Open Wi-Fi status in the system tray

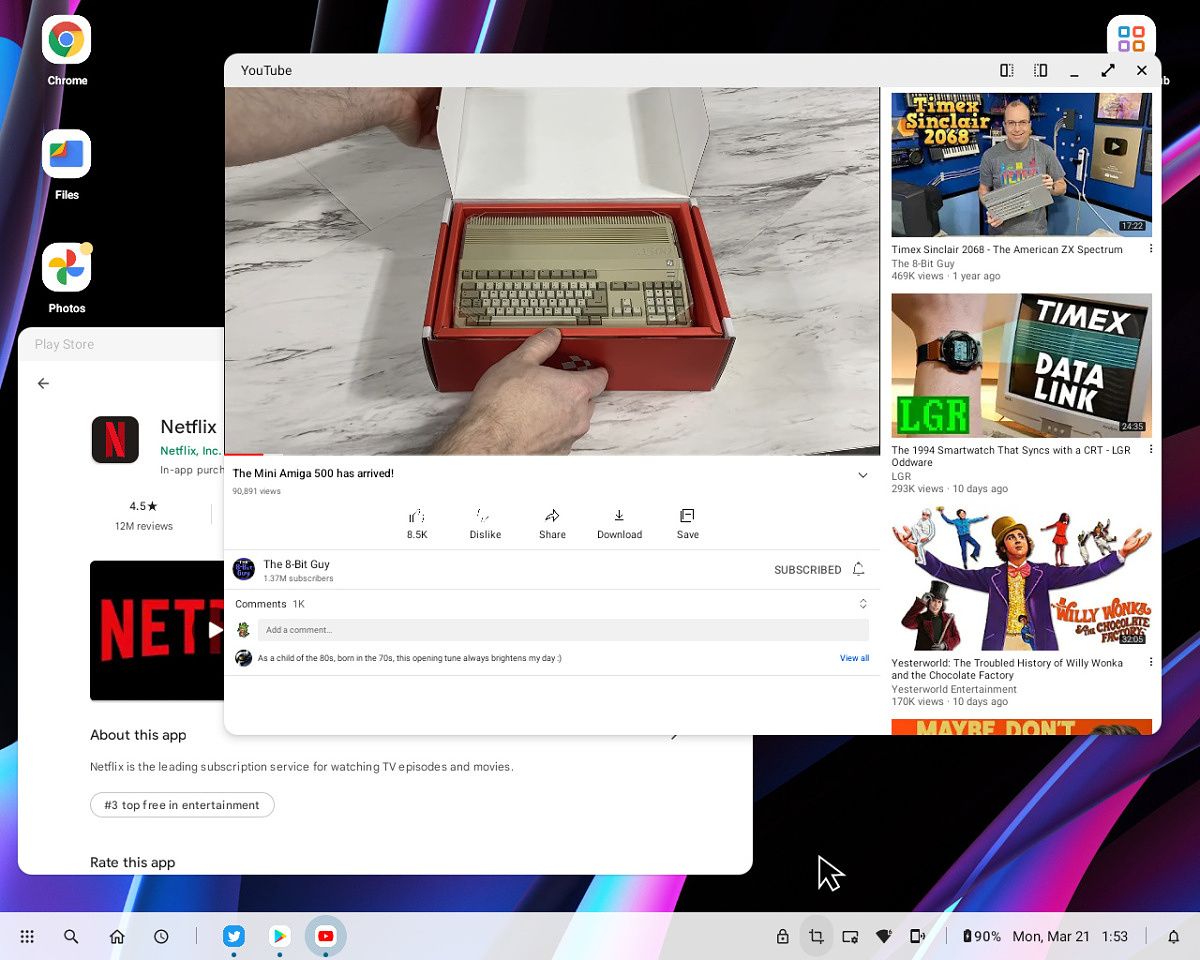click(883, 936)
